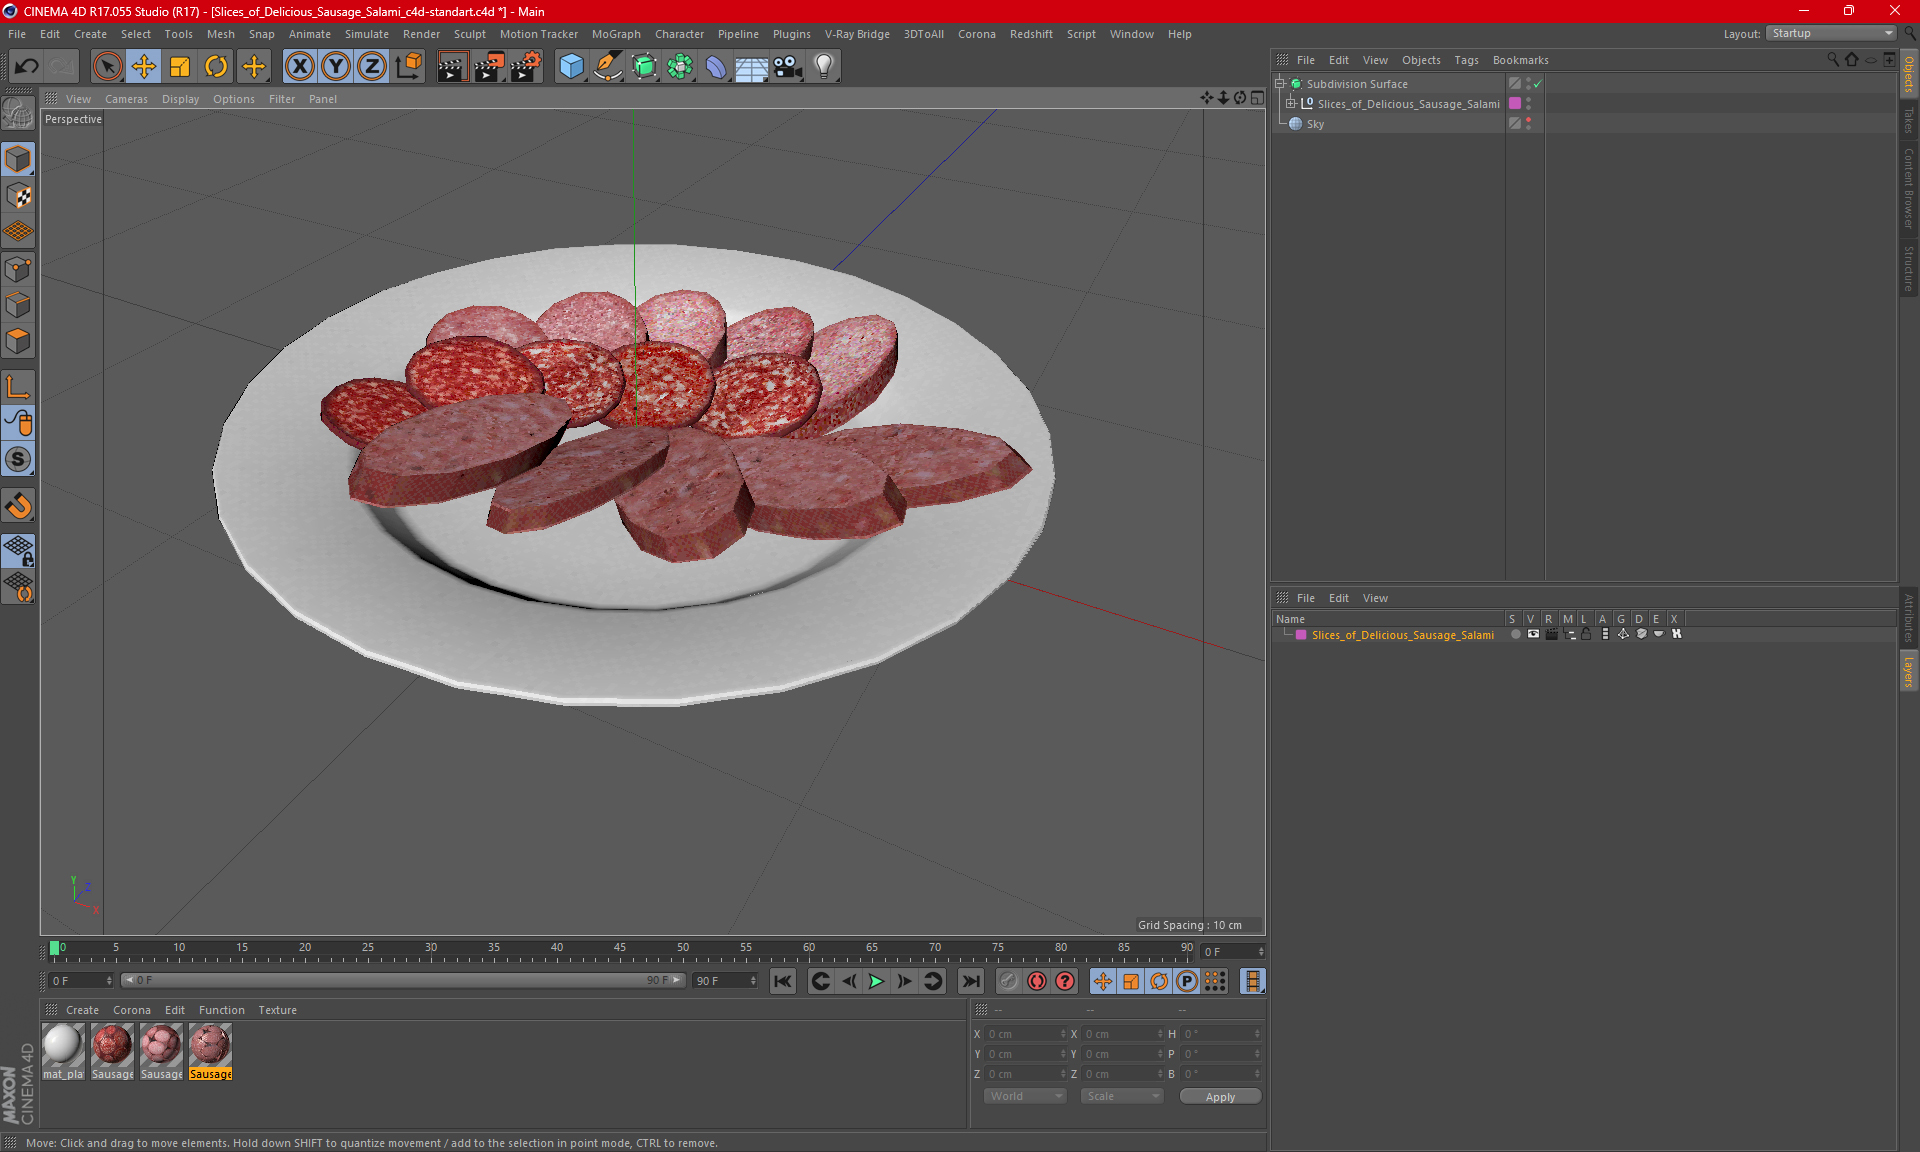Go to start of animation
The image size is (1920, 1152).
click(x=783, y=981)
